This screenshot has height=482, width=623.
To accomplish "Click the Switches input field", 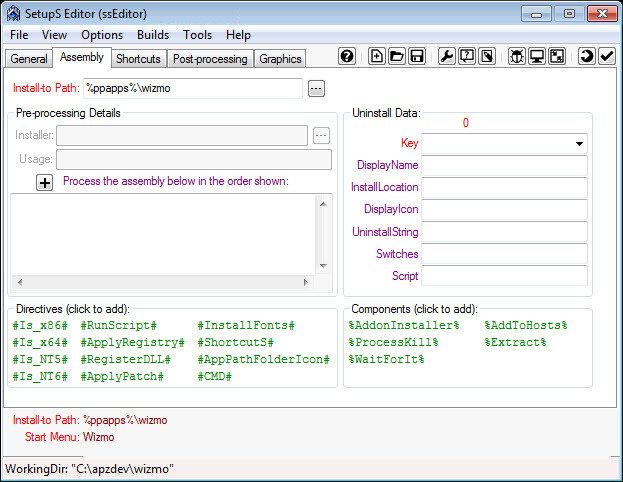I will click(x=504, y=254).
